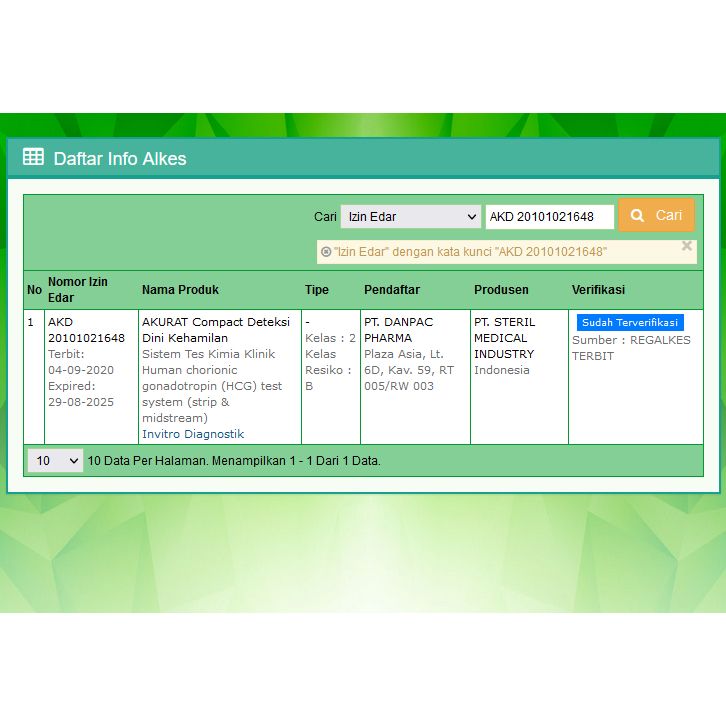This screenshot has height=726, width=726.
Task: Click the Tipe column header
Action: point(317,289)
